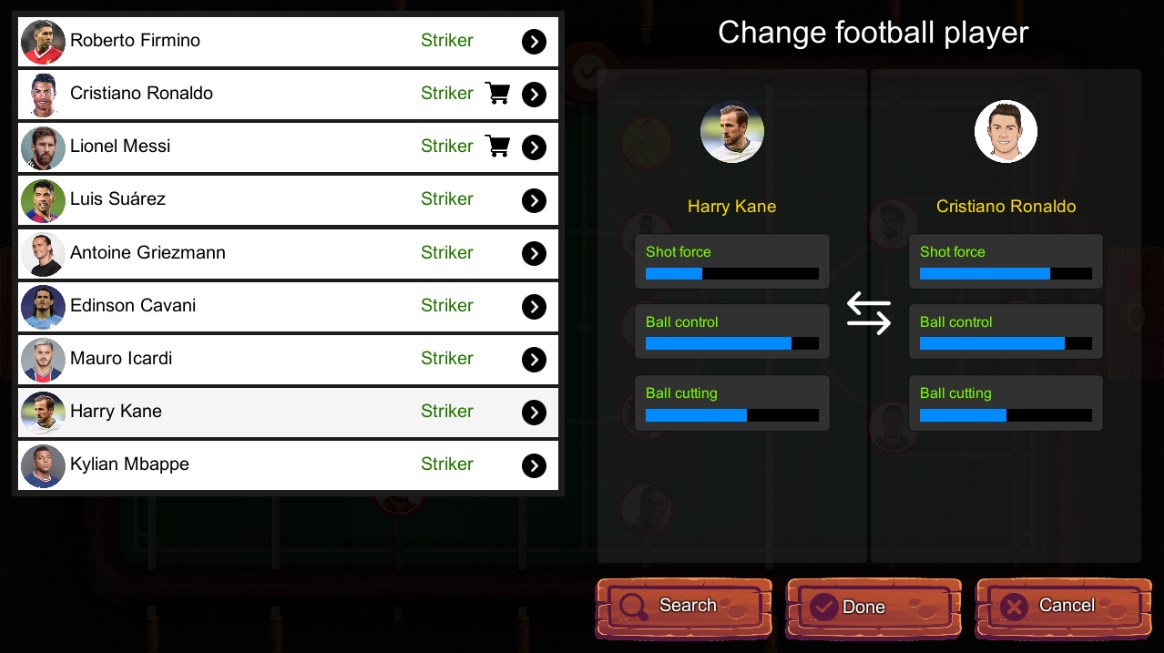This screenshot has height=653, width=1164.
Task: Click Roberto Firmino's arrow icon
Action: (534, 42)
